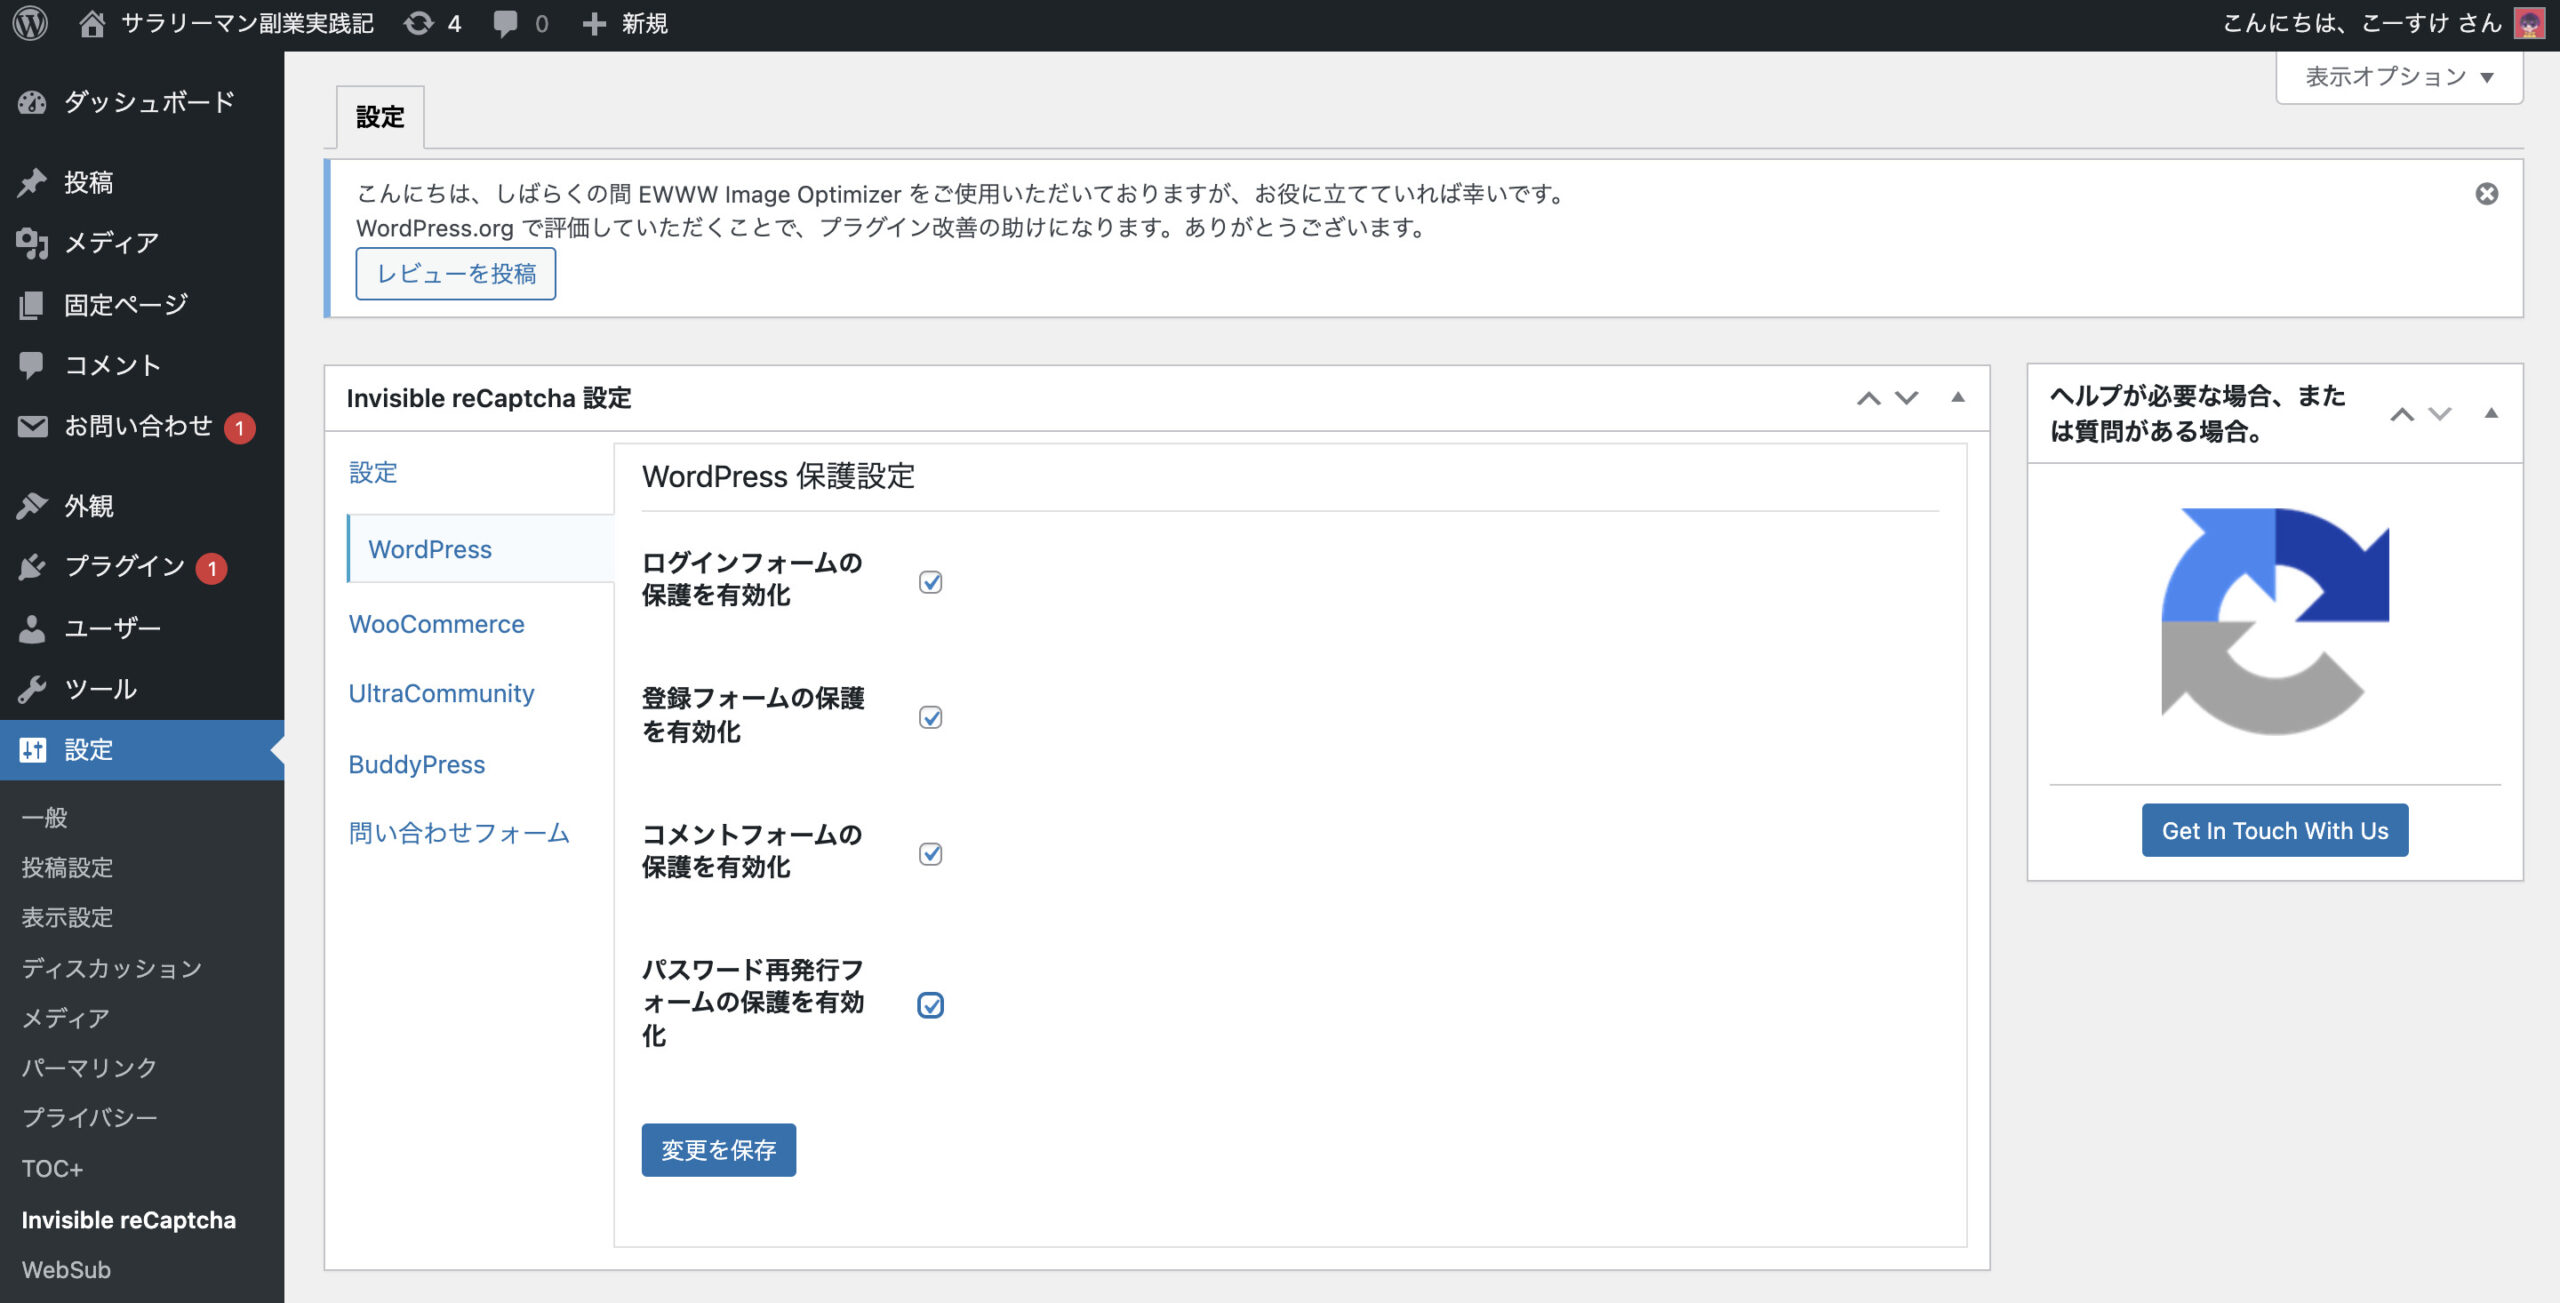
Task: Disable パスワード再発行フォーム protection checkbox
Action: point(930,1005)
